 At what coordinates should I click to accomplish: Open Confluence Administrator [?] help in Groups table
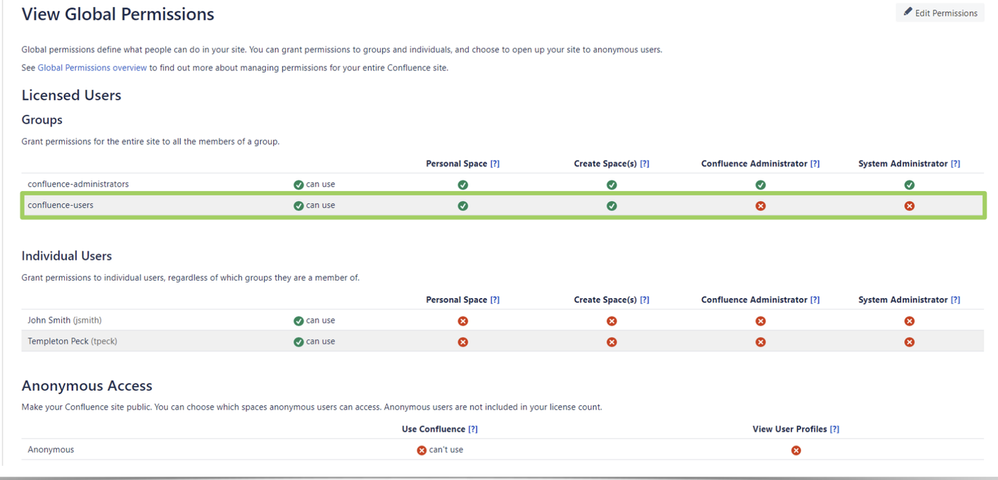[815, 164]
